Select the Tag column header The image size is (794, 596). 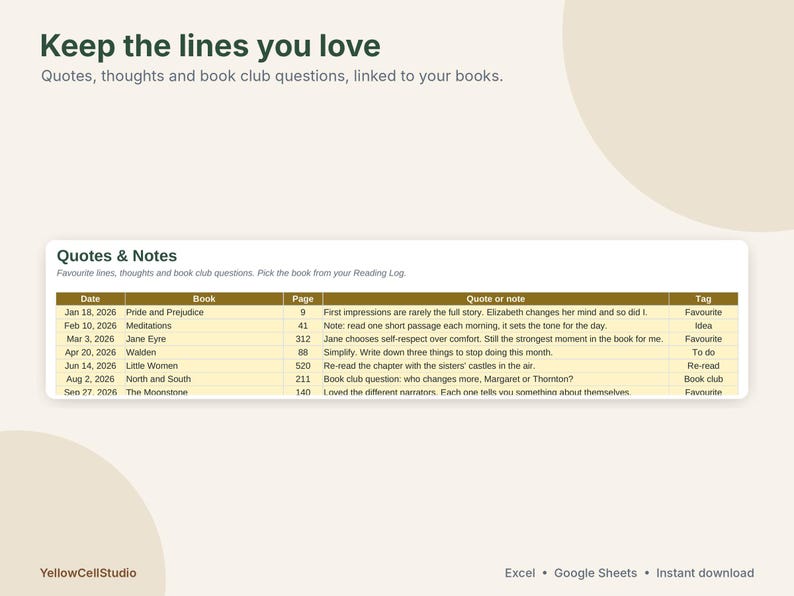coord(703,299)
